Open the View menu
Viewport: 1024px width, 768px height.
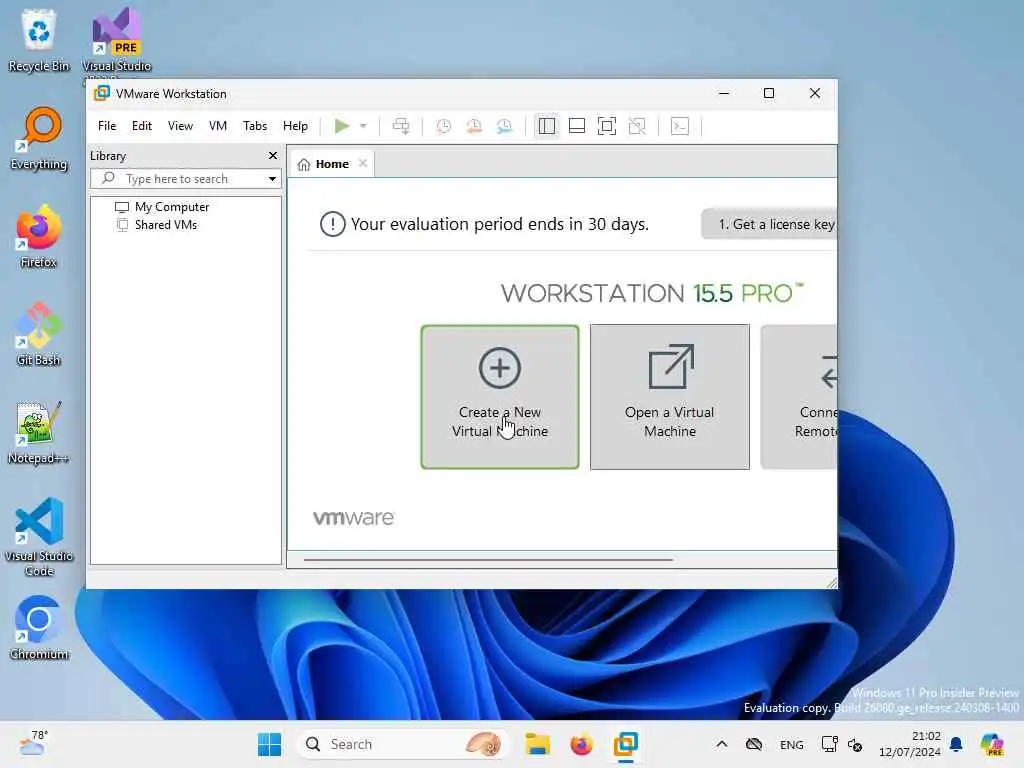[180, 126]
